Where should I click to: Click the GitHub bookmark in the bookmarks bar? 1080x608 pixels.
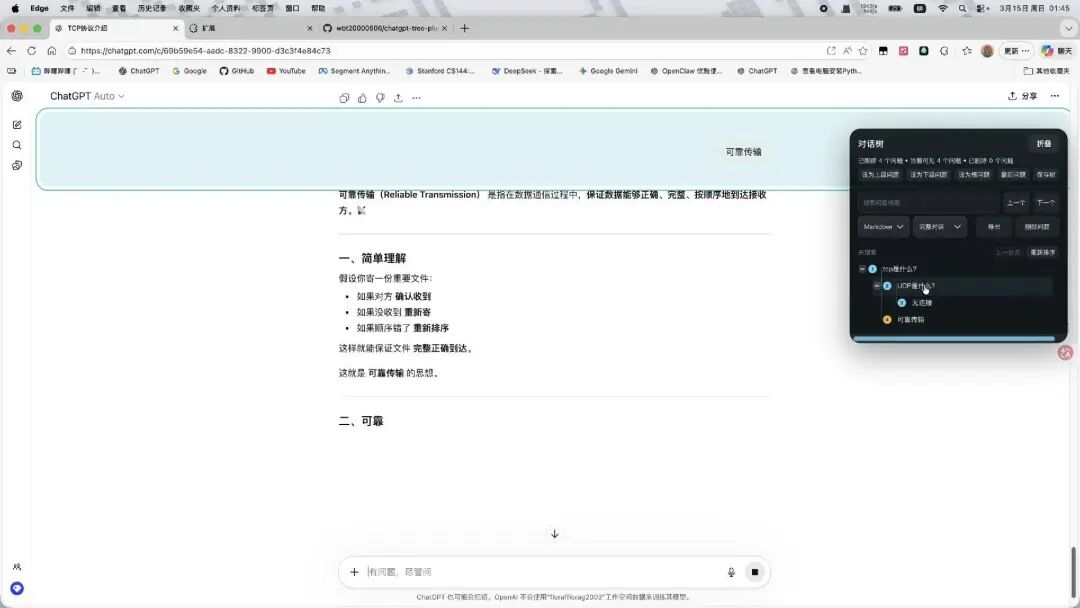tap(237, 71)
